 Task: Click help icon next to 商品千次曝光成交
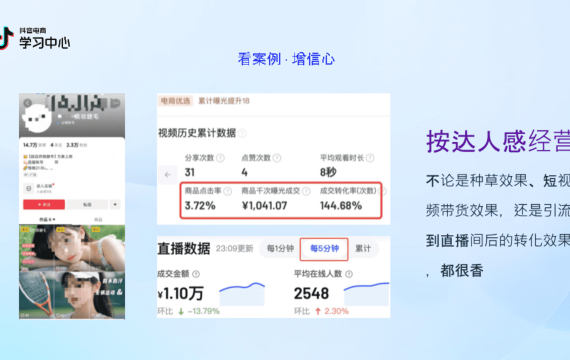pyautogui.click(x=306, y=191)
